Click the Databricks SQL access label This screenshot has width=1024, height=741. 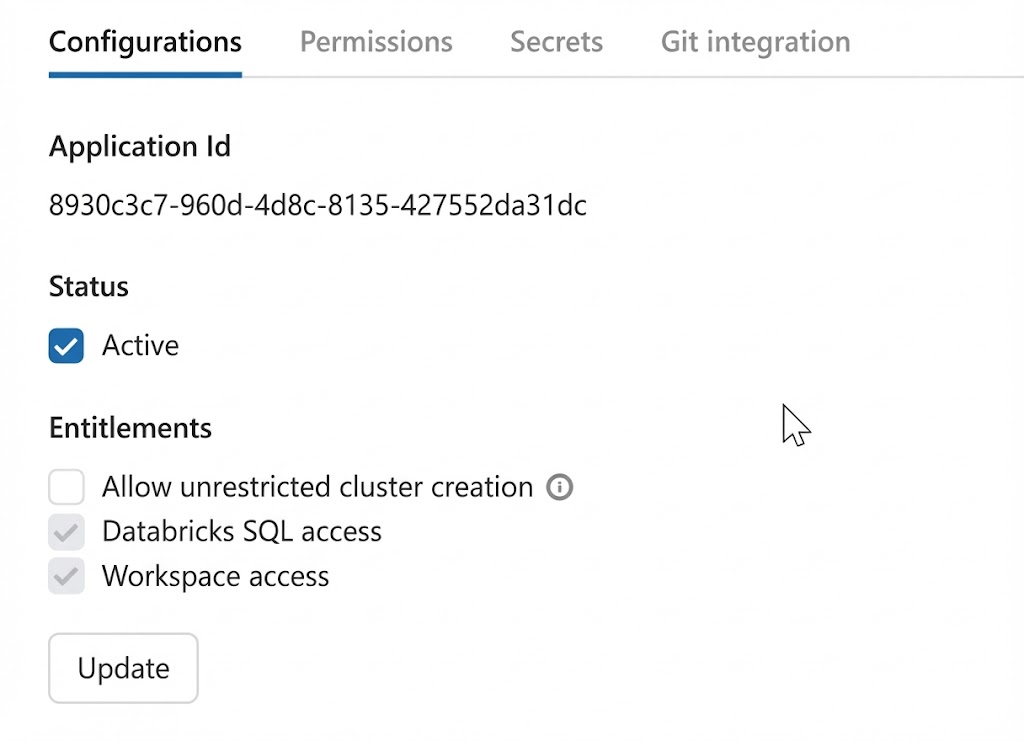[241, 532]
